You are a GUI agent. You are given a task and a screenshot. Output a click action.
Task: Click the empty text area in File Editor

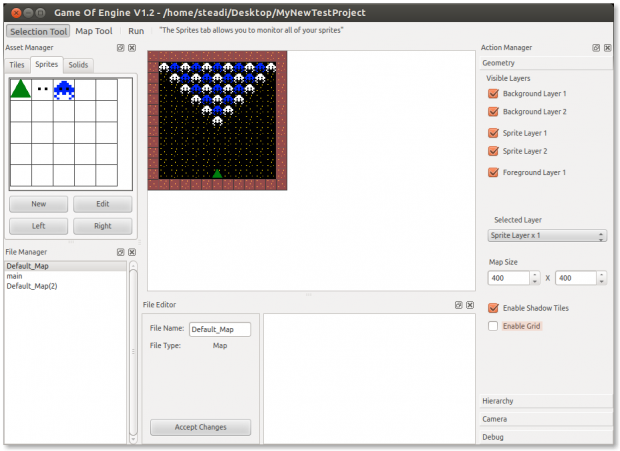click(369, 378)
